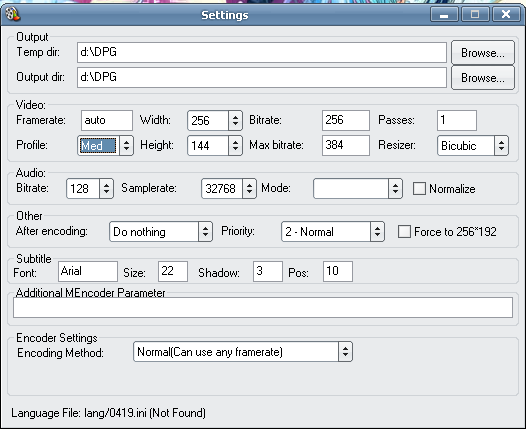Screen dimensions: 526x429
Task: Check the Force to 256*192 option
Action: coord(404,231)
